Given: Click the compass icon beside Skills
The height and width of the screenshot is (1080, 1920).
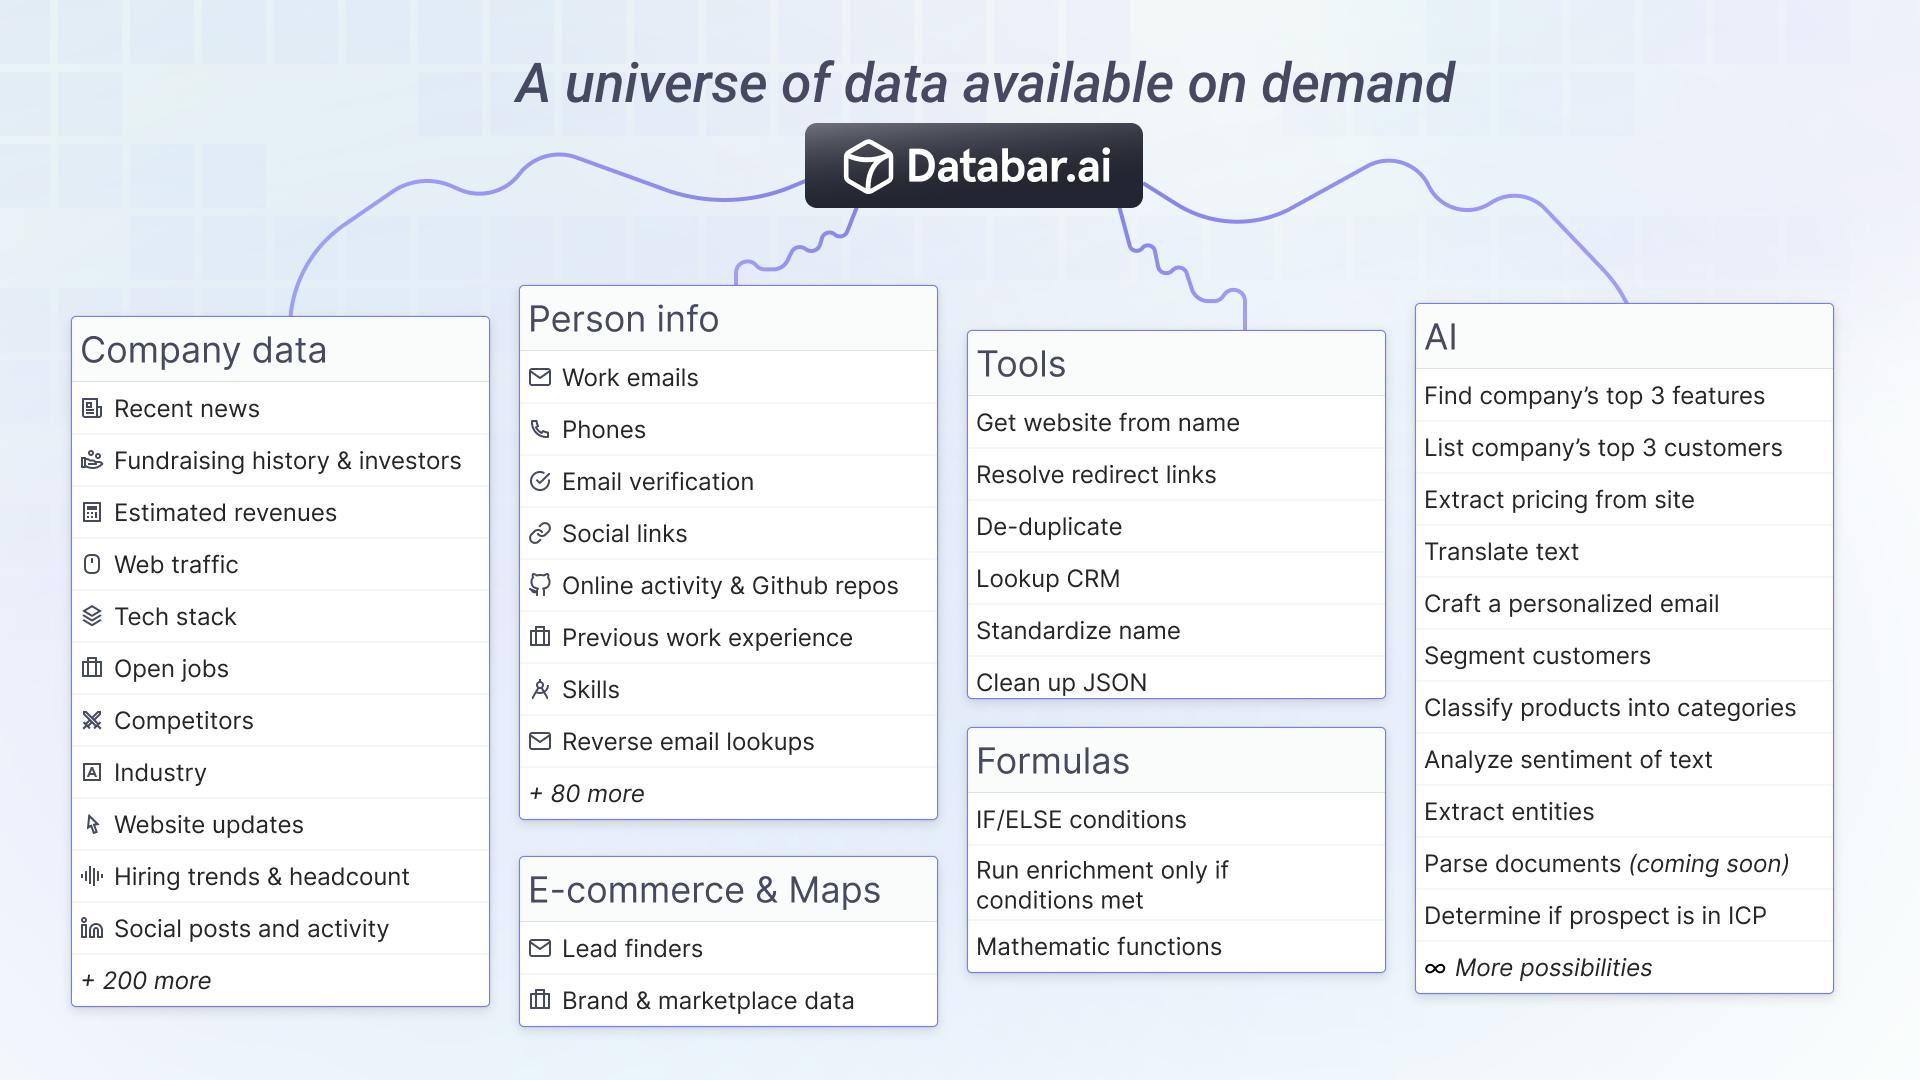Looking at the screenshot, I should [x=540, y=689].
